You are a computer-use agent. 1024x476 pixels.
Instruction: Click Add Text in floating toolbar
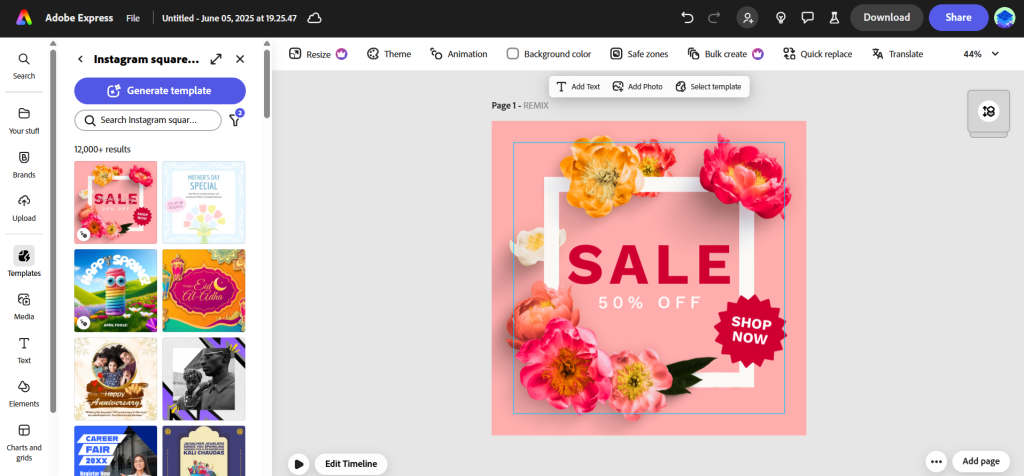coord(578,86)
